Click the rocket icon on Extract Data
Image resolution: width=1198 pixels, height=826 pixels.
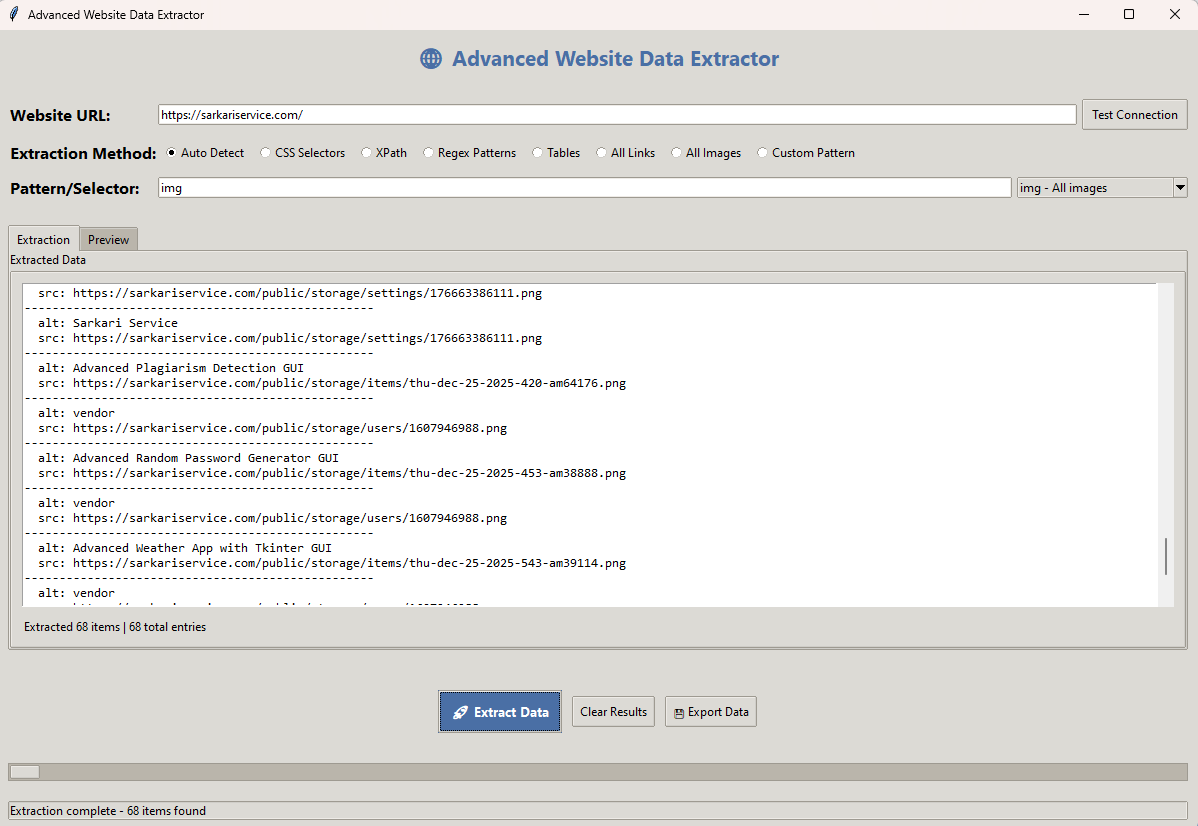(460, 712)
